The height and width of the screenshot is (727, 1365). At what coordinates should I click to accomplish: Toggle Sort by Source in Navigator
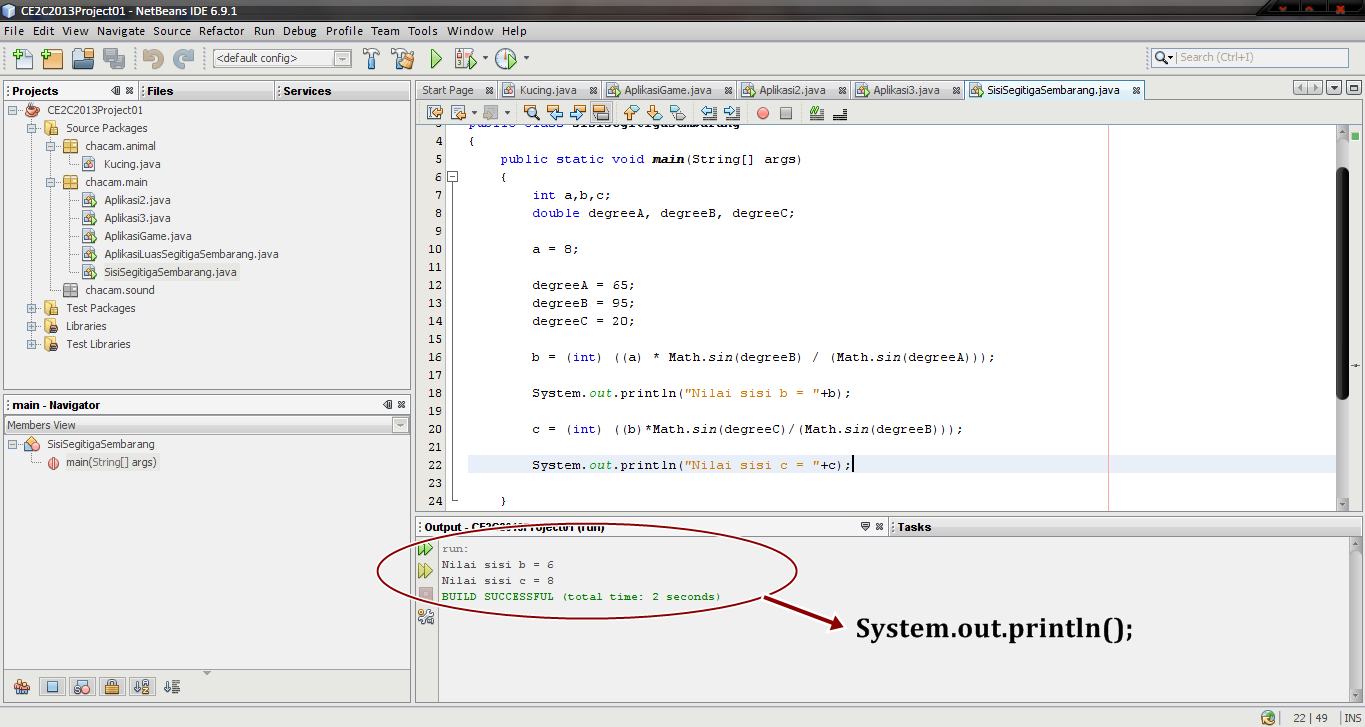[172, 687]
